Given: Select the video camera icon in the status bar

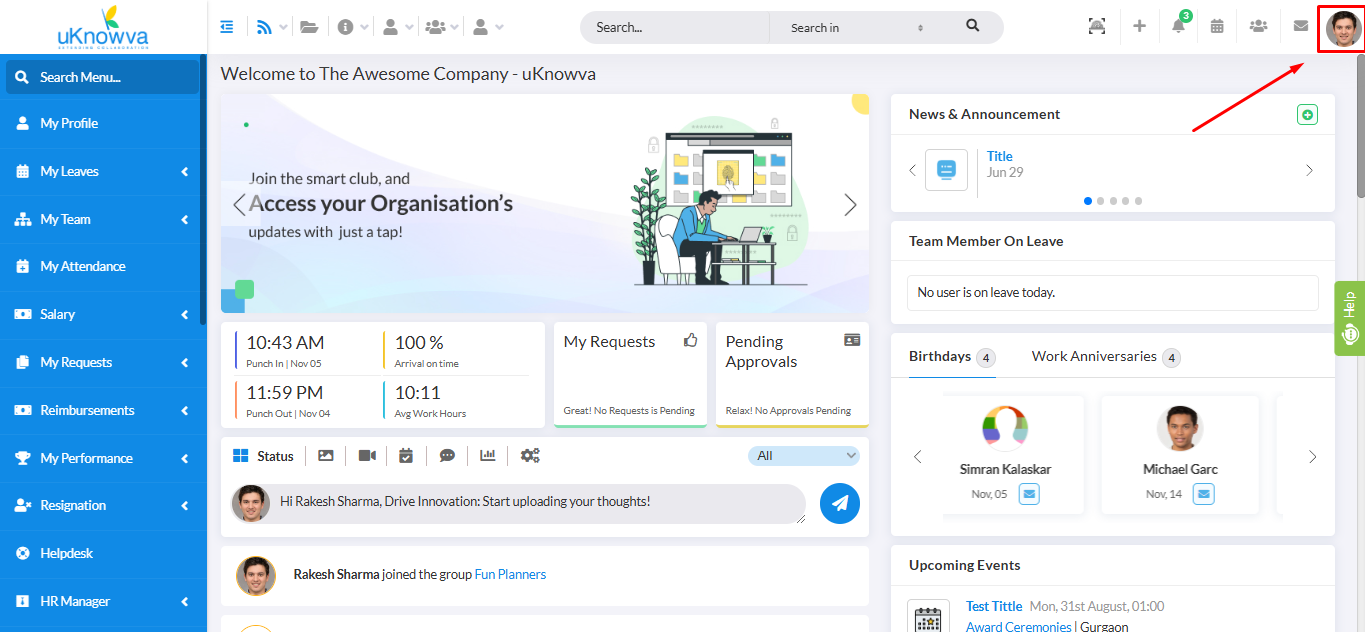Looking at the screenshot, I should tap(367, 455).
